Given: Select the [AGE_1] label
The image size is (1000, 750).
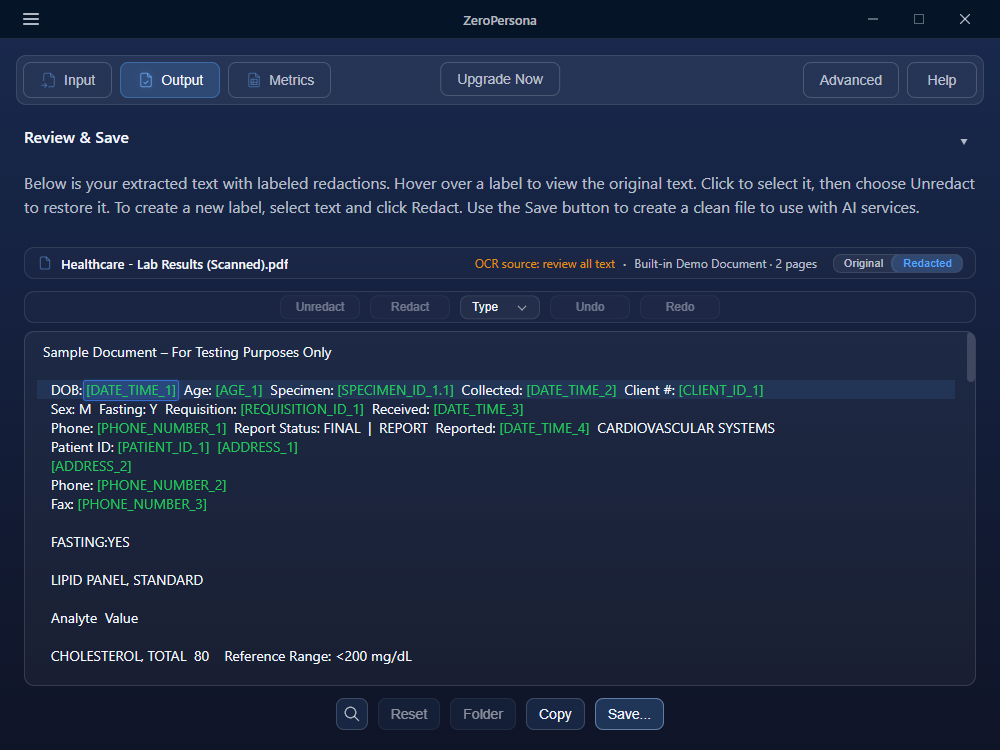Looking at the screenshot, I should pyautogui.click(x=239, y=390).
